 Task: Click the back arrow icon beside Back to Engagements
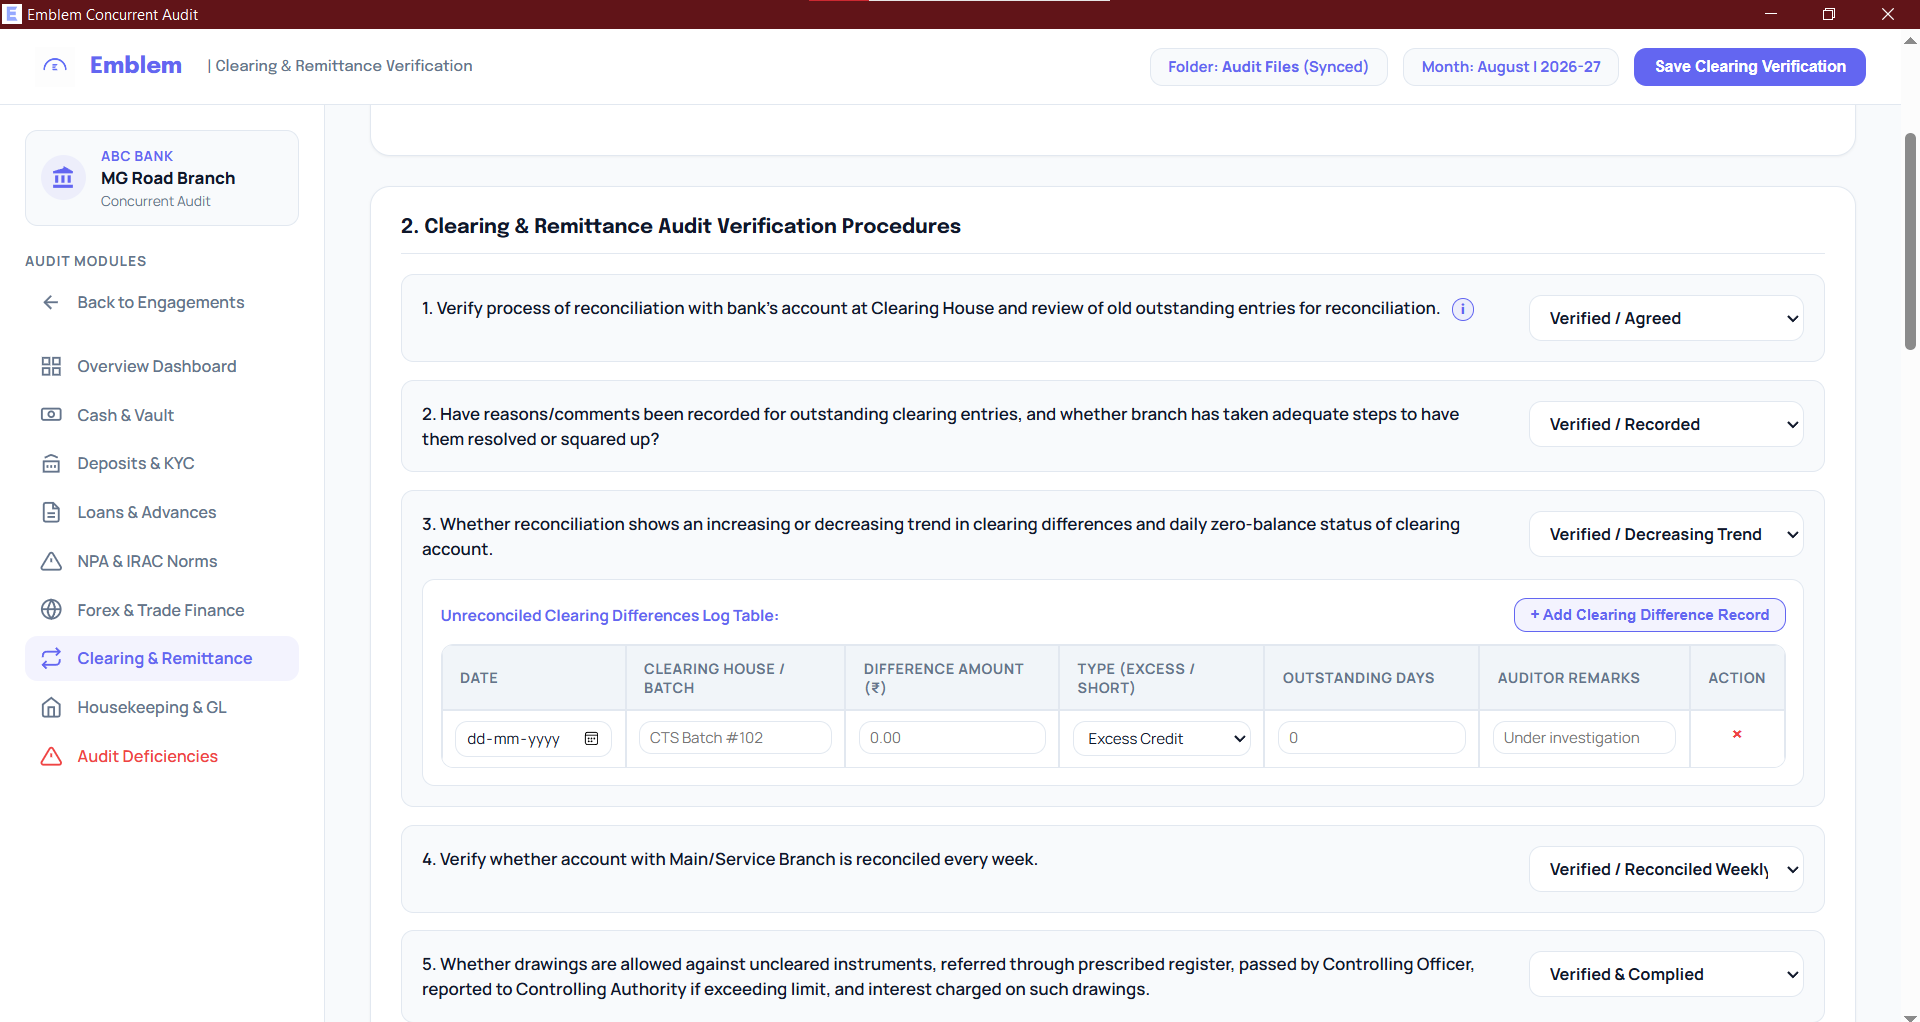click(51, 302)
